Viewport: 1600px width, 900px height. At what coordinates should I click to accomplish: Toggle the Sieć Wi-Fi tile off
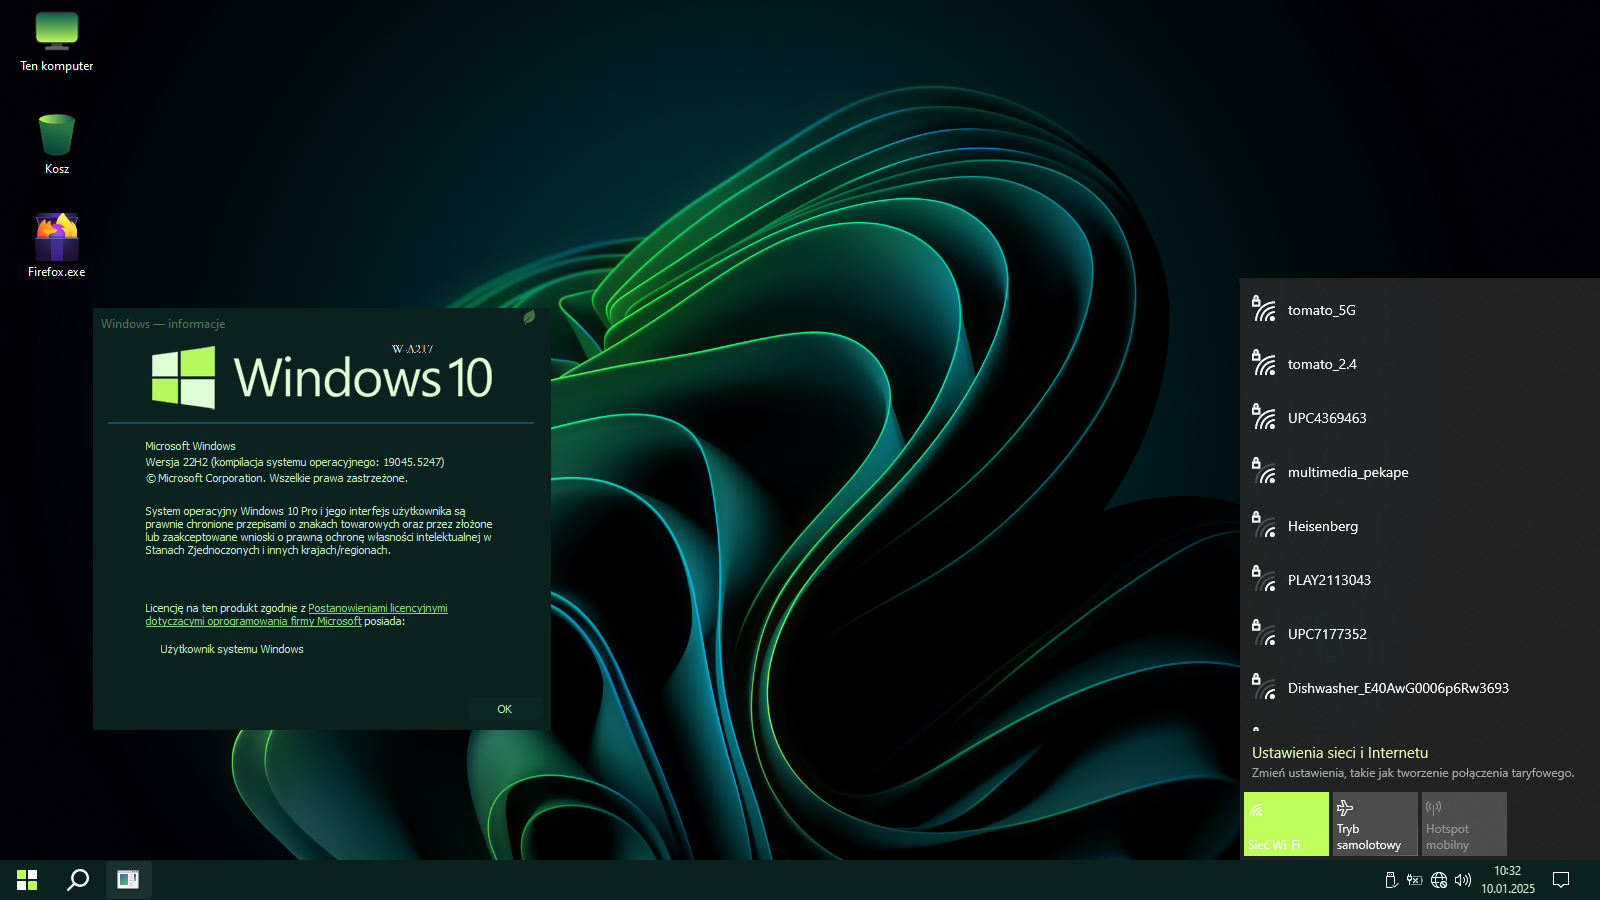[1286, 824]
